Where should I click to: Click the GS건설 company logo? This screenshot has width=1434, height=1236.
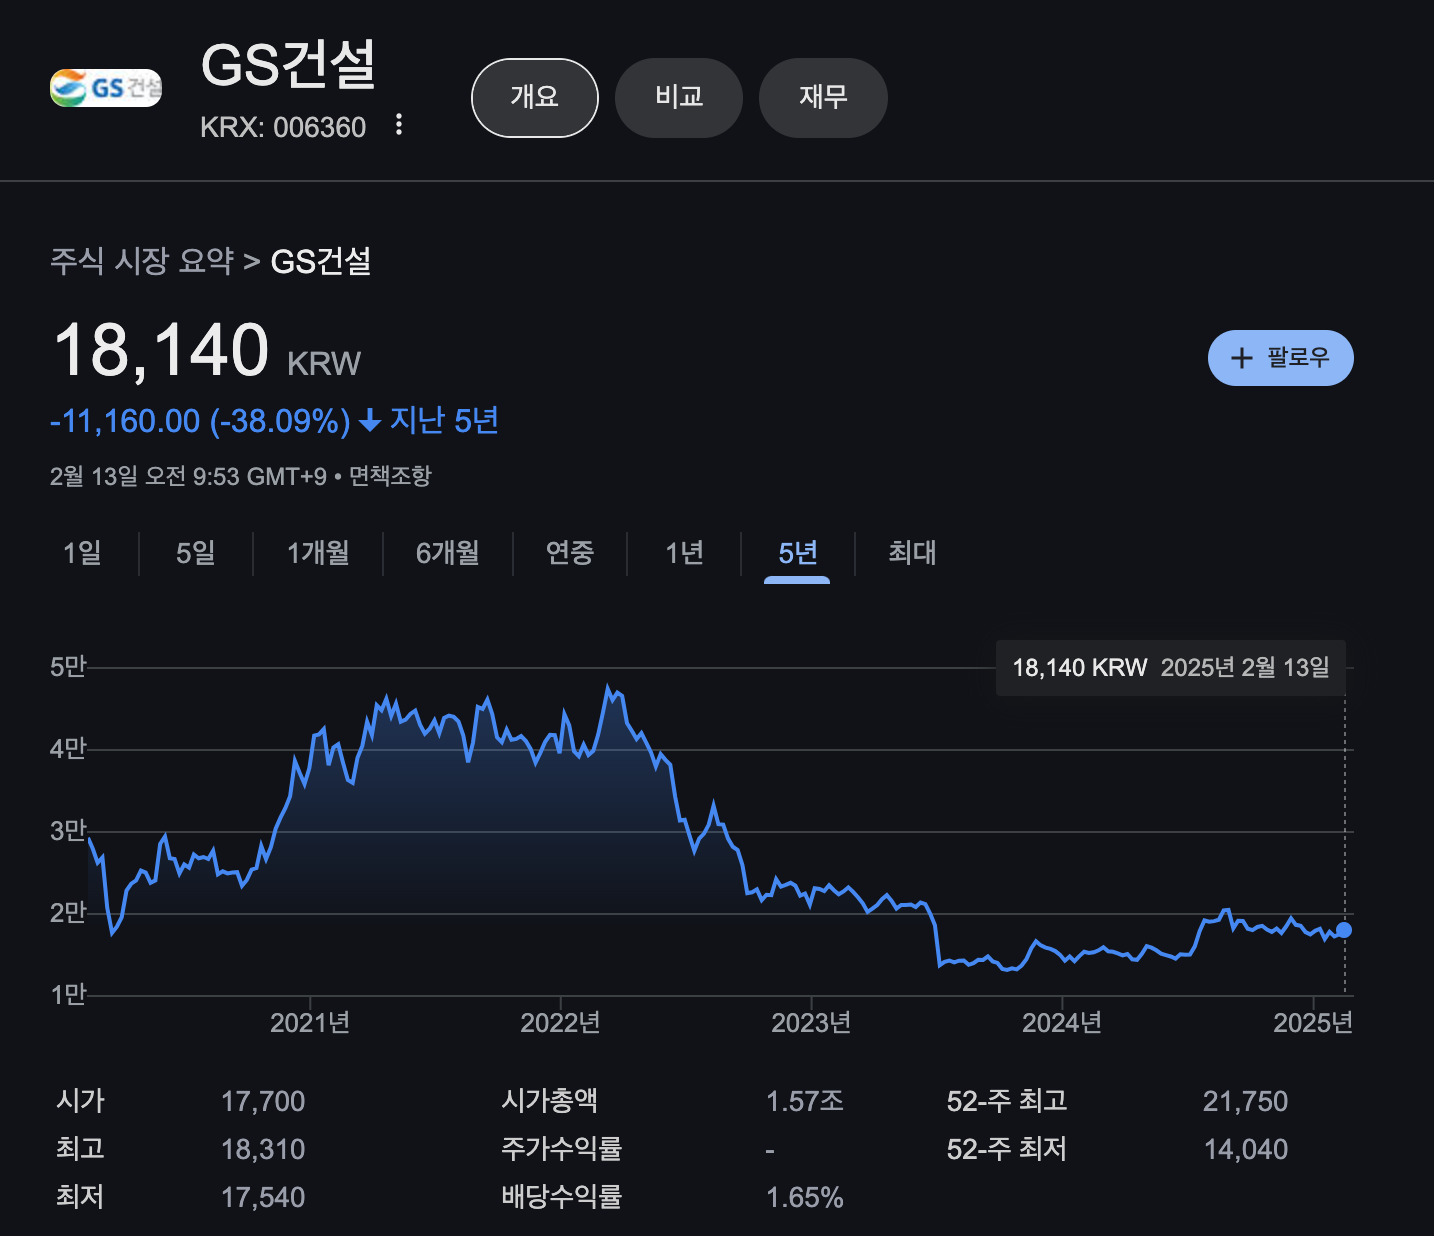pos(106,88)
